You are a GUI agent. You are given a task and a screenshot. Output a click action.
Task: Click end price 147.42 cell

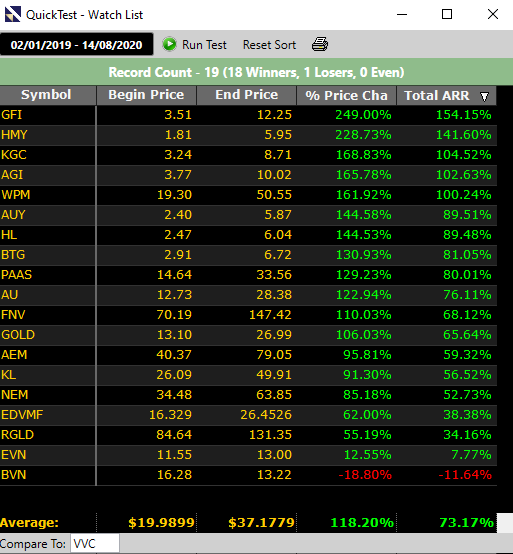tap(246, 314)
